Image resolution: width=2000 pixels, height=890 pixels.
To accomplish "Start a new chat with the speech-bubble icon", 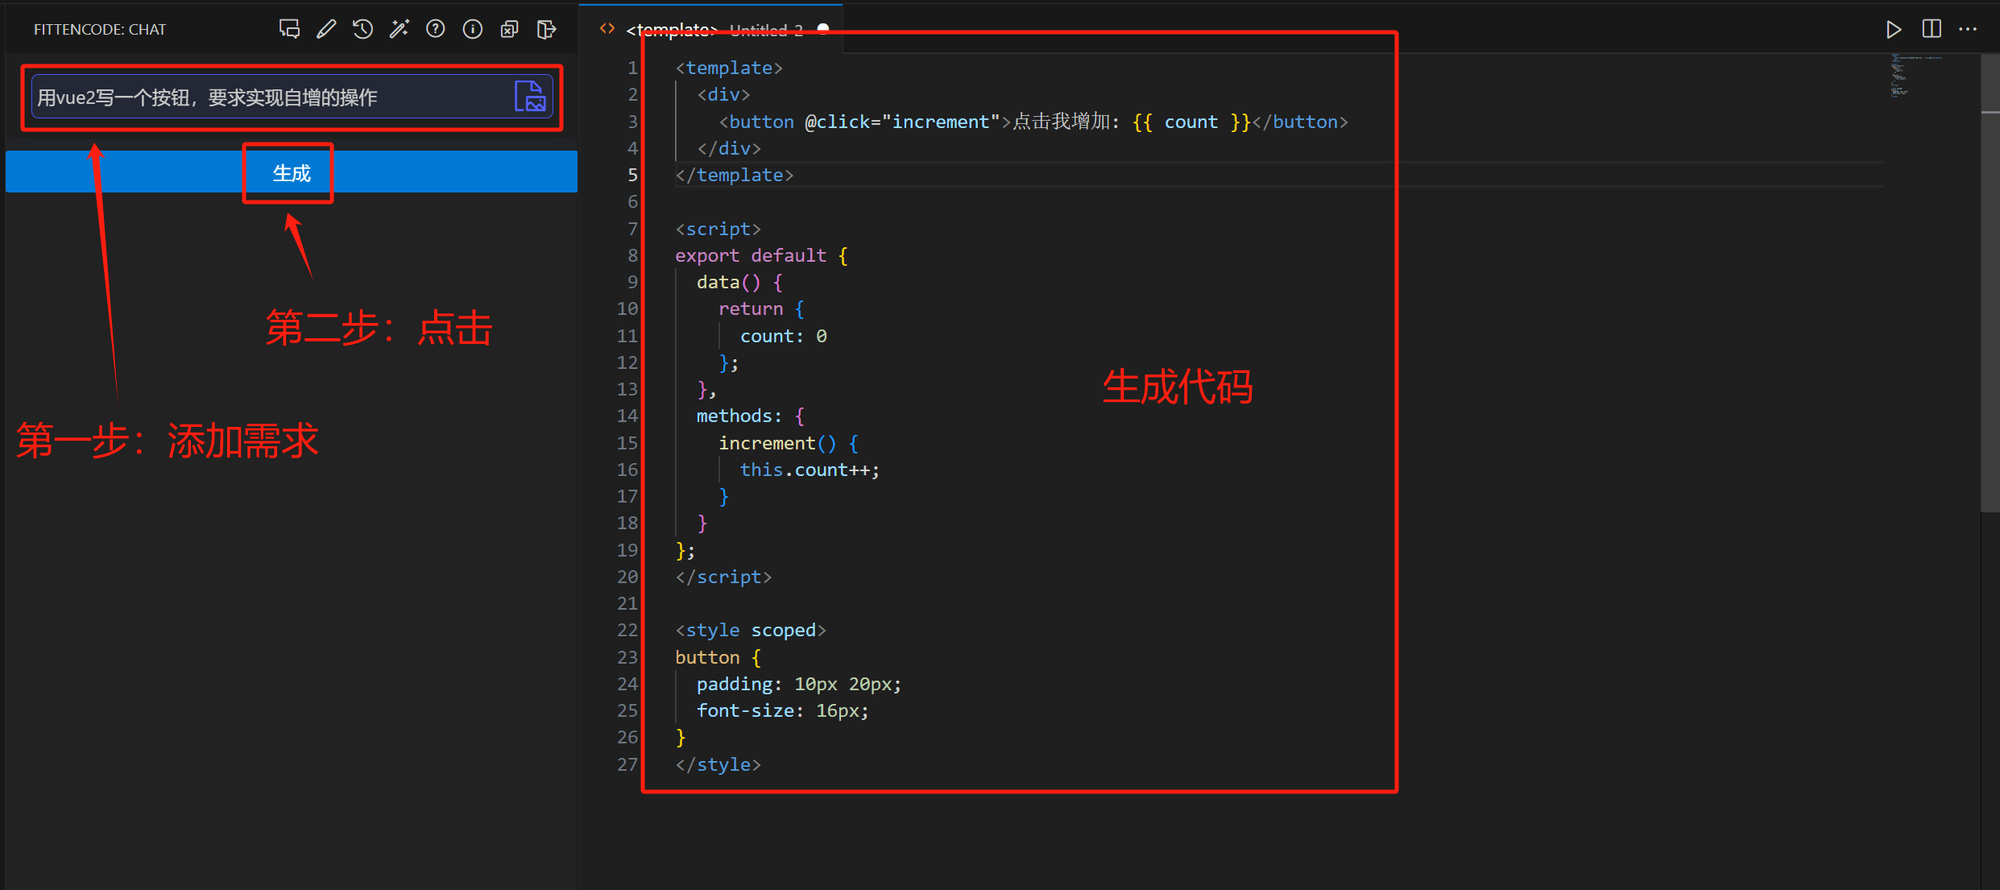I will (290, 29).
